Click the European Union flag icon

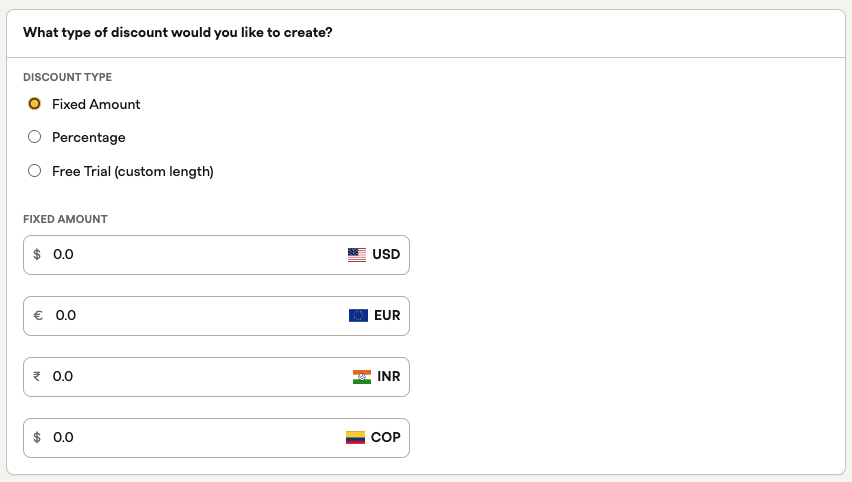pos(358,315)
